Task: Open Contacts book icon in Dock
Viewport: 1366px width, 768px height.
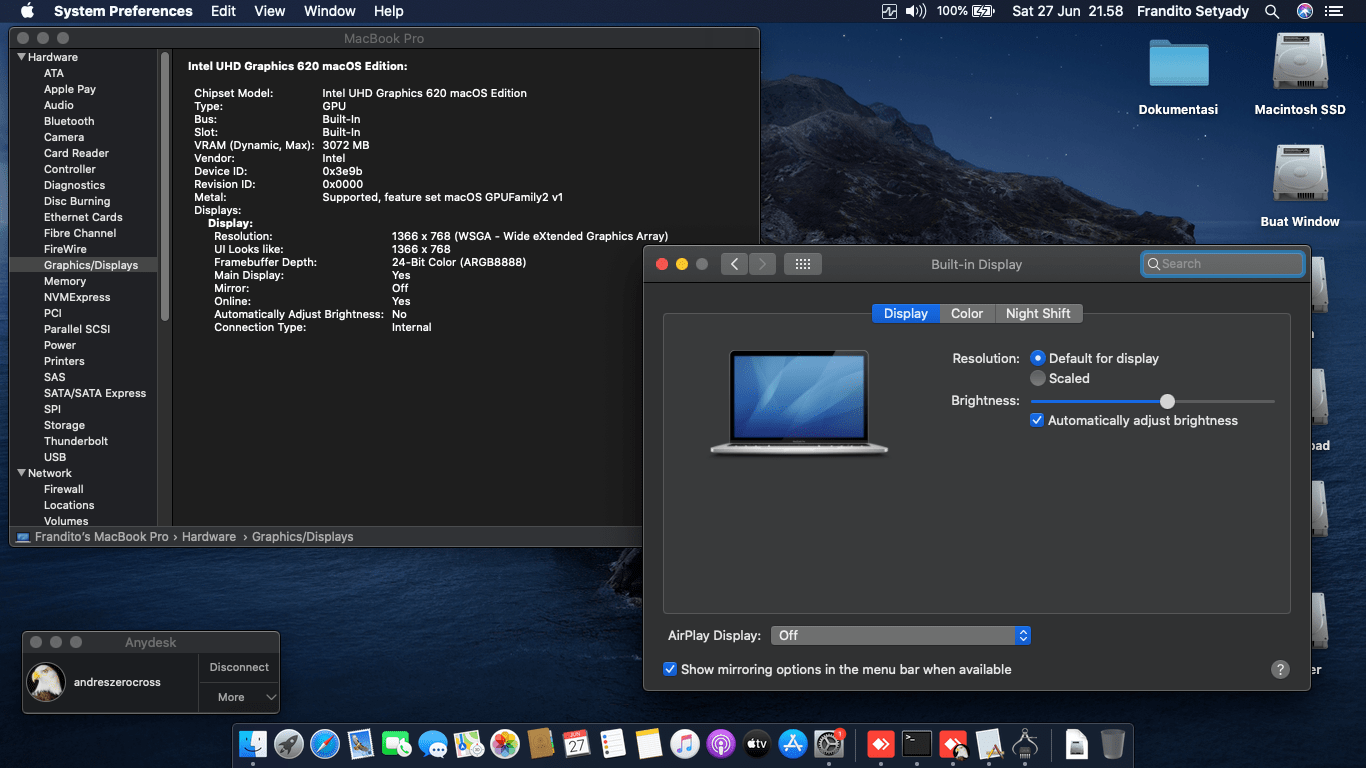Action: click(541, 744)
